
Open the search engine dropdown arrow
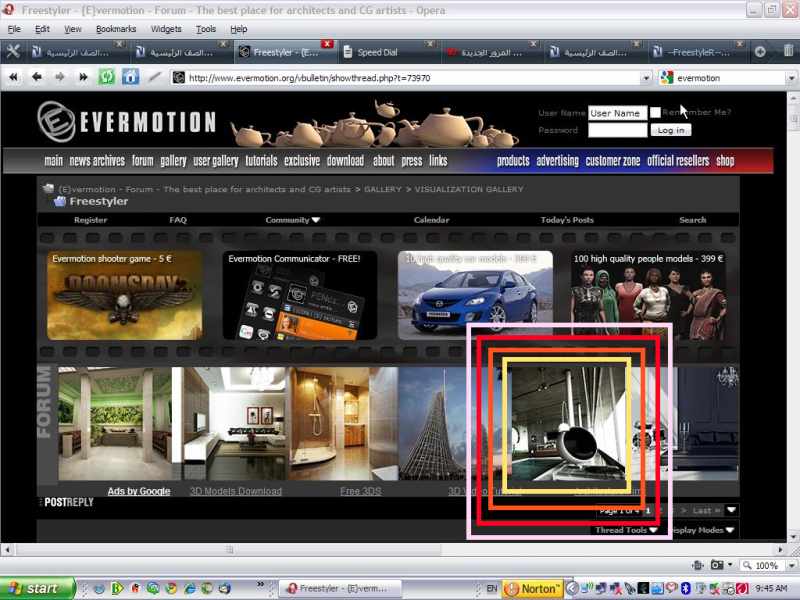click(791, 78)
